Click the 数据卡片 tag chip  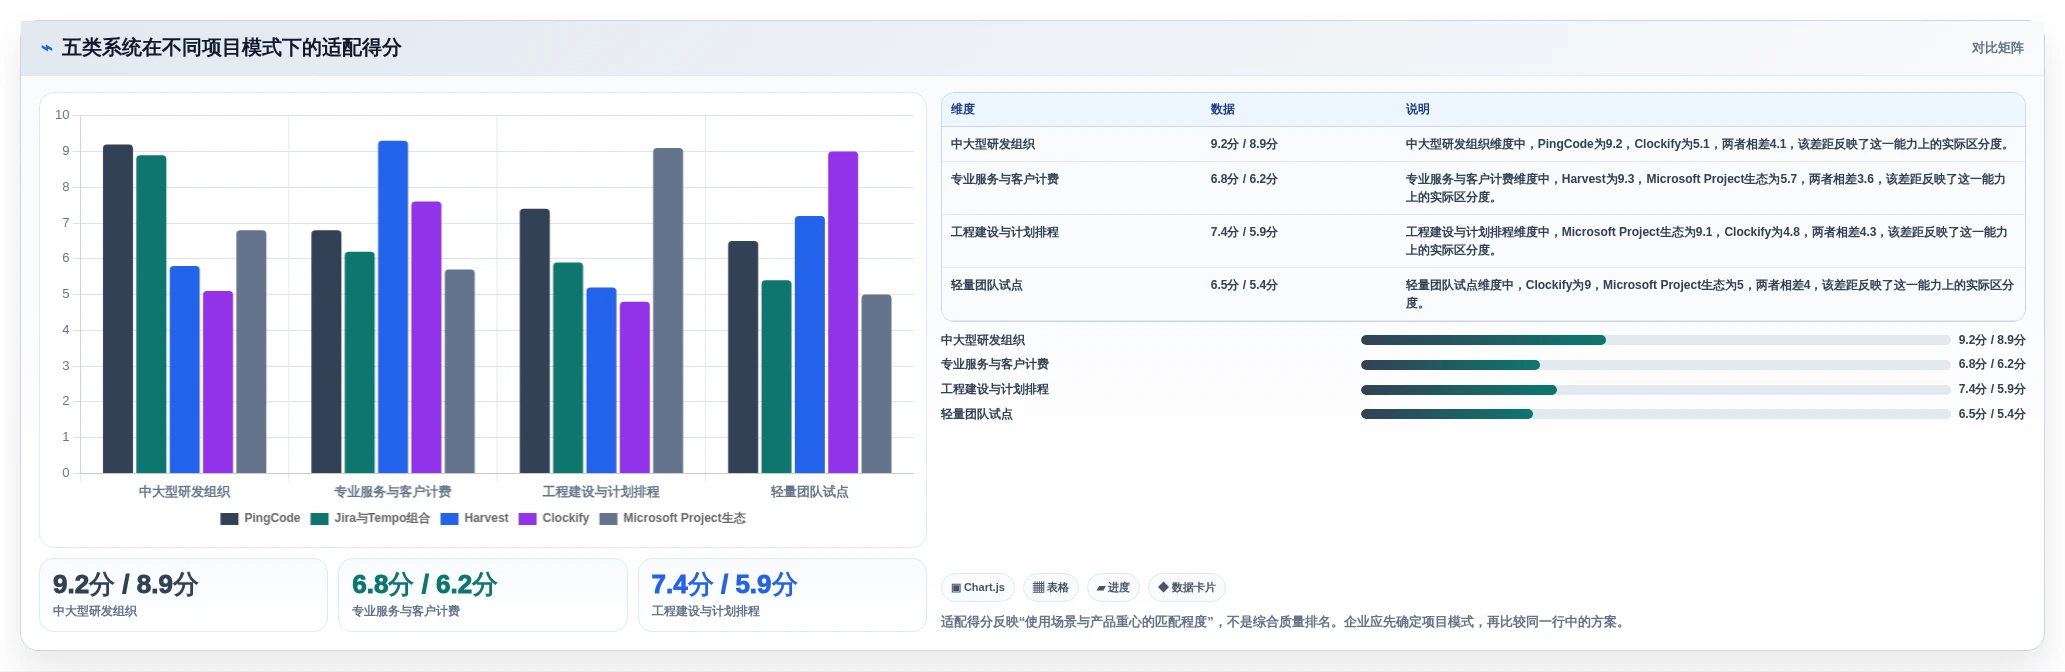(1187, 588)
